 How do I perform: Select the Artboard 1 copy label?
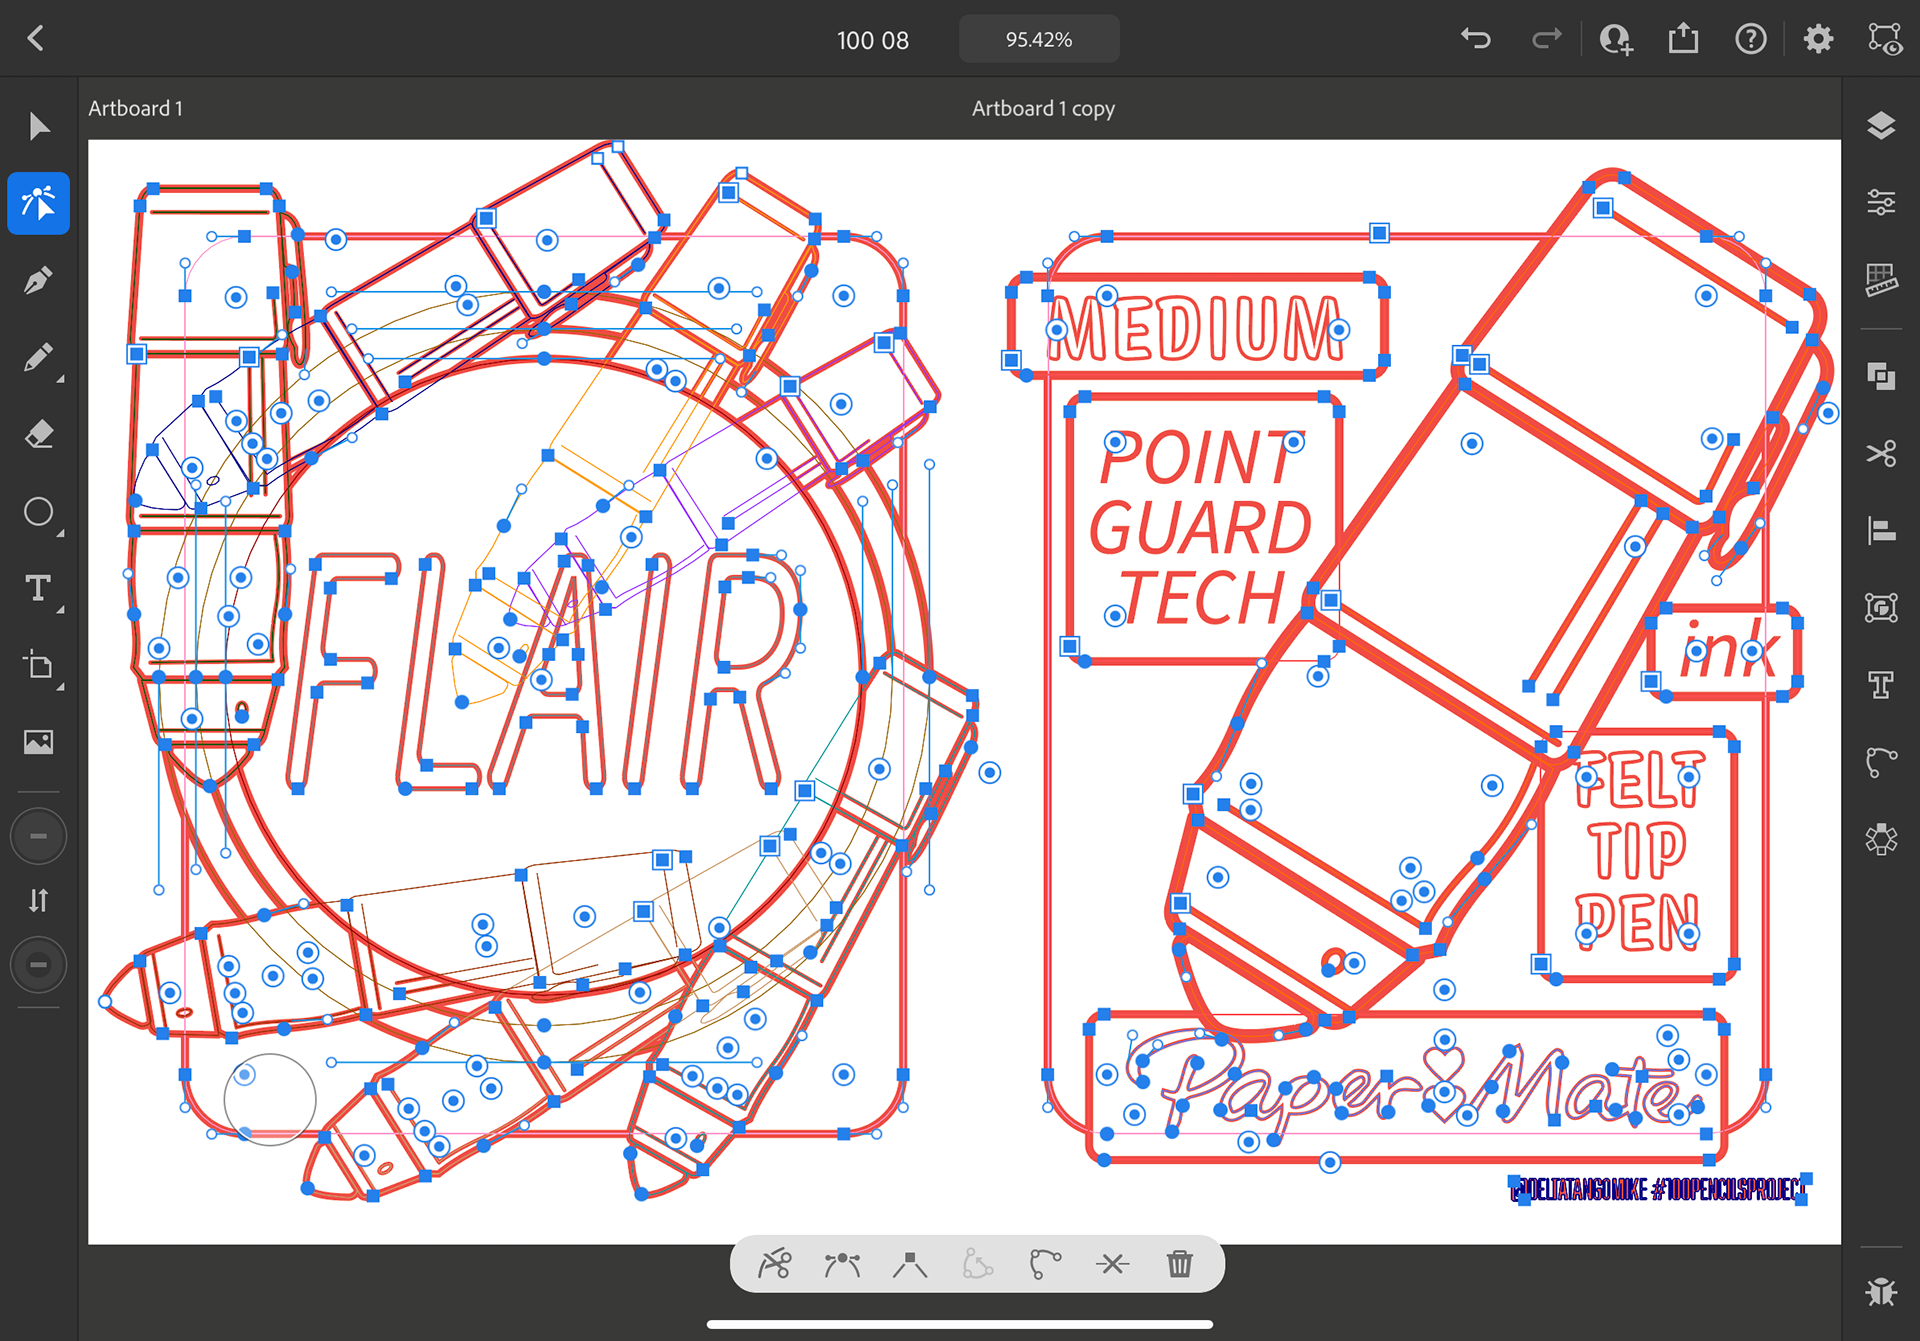(1043, 108)
